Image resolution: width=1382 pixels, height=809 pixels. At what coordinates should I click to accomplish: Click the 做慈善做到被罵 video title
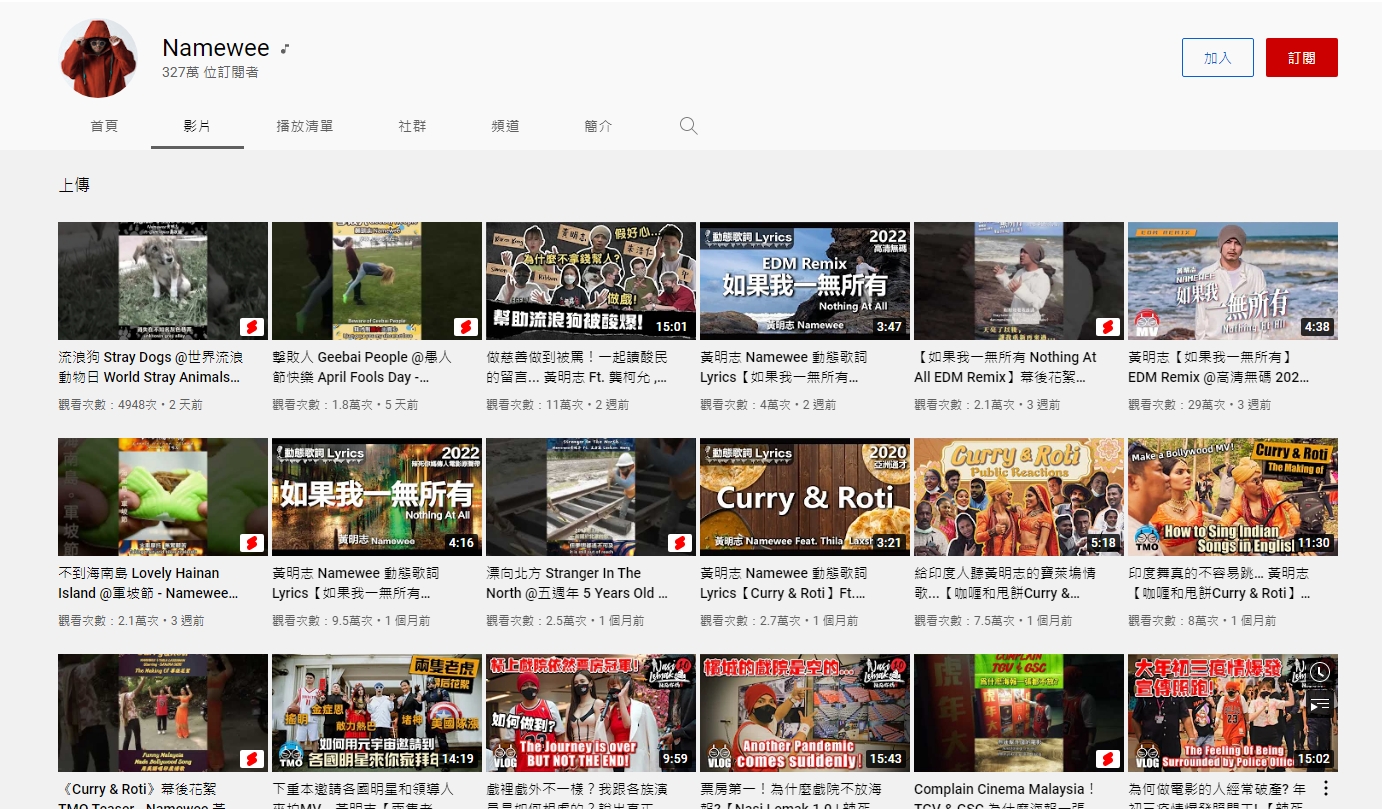pyautogui.click(x=577, y=367)
